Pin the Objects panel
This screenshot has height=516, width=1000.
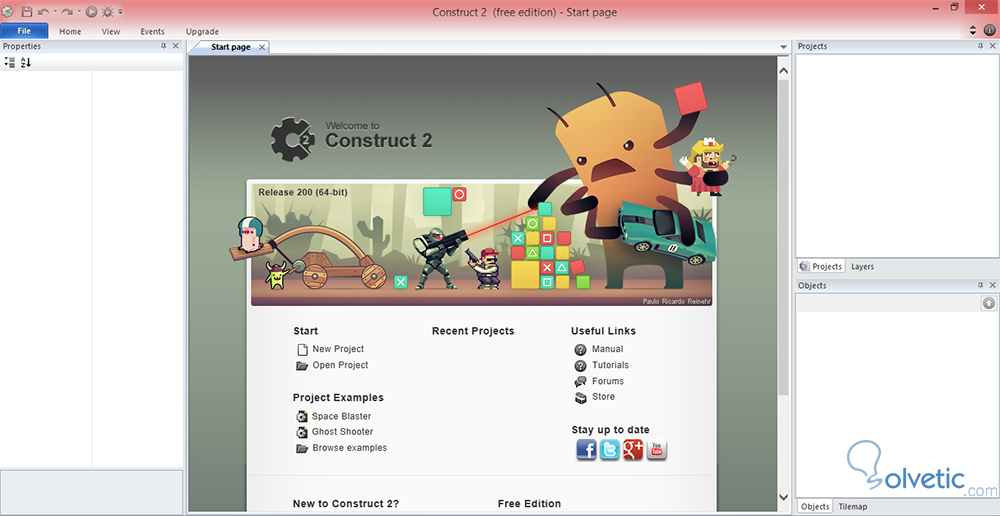pos(980,285)
